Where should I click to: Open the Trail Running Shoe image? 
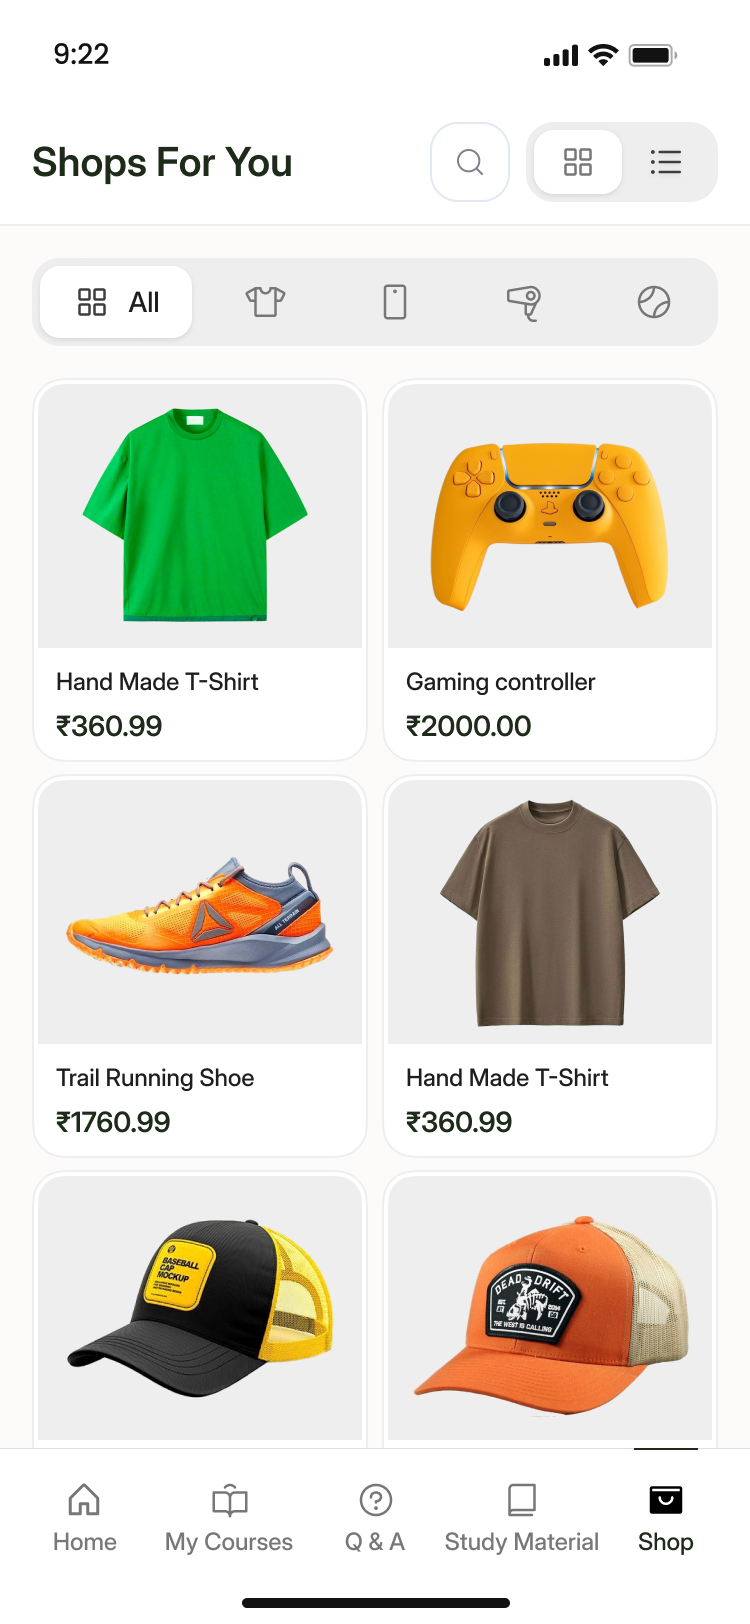tap(200, 912)
